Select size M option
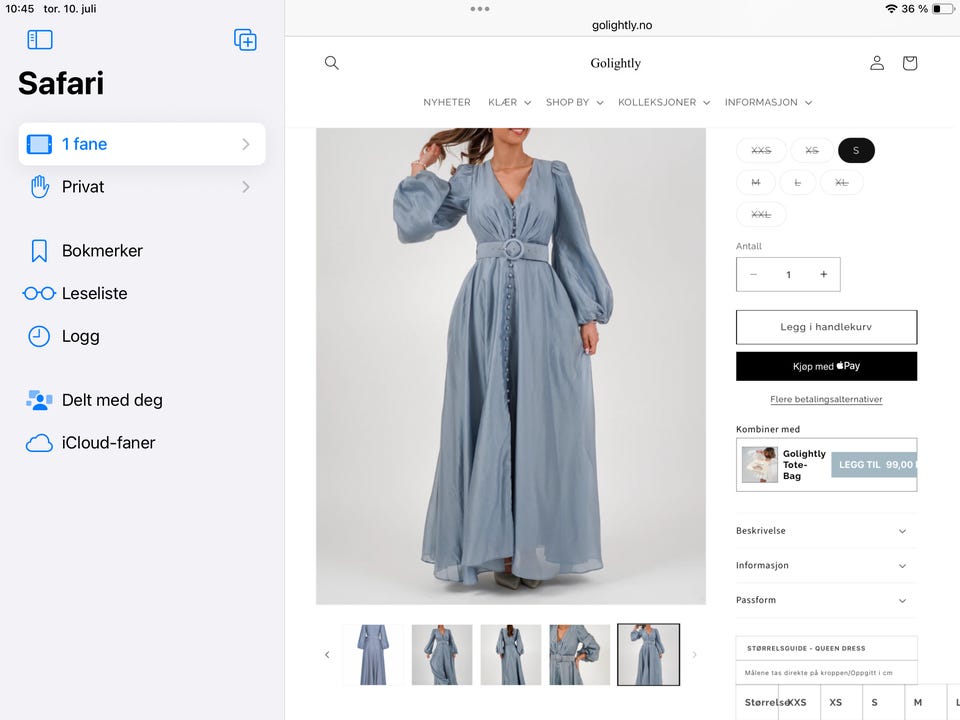This screenshot has height=720, width=960. pyautogui.click(x=756, y=182)
